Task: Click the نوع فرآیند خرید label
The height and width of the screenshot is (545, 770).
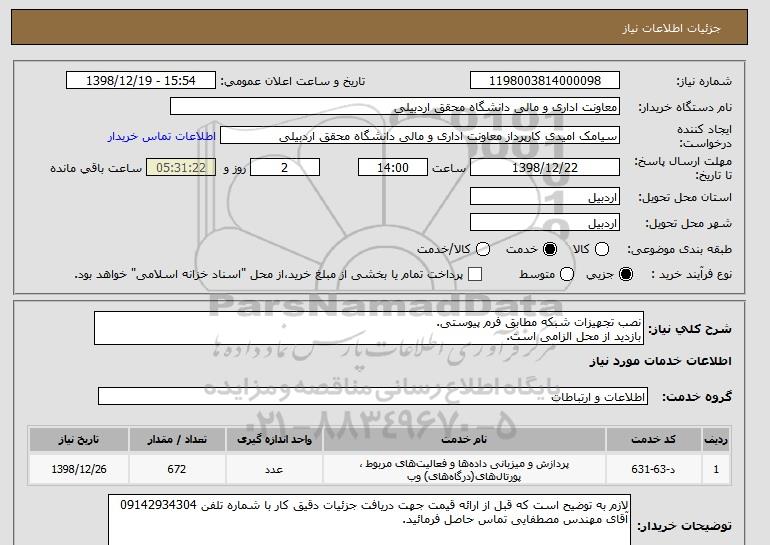Action: 692,274
